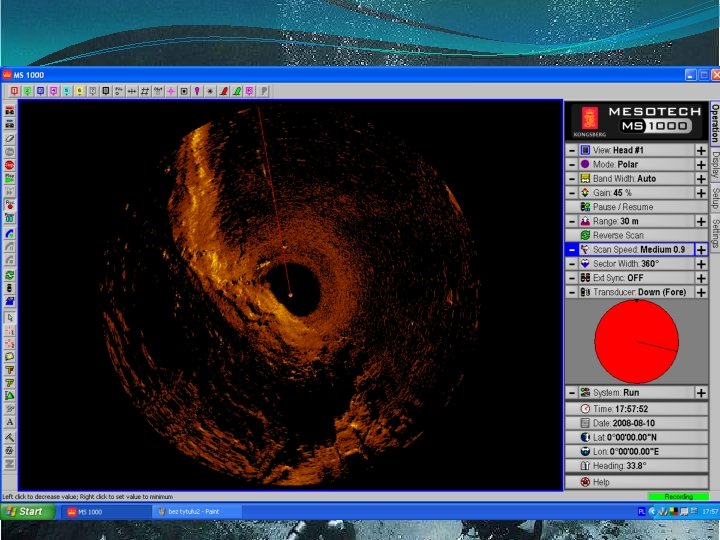Decrease Range value with minus button
The image size is (720, 540).
click(x=572, y=221)
